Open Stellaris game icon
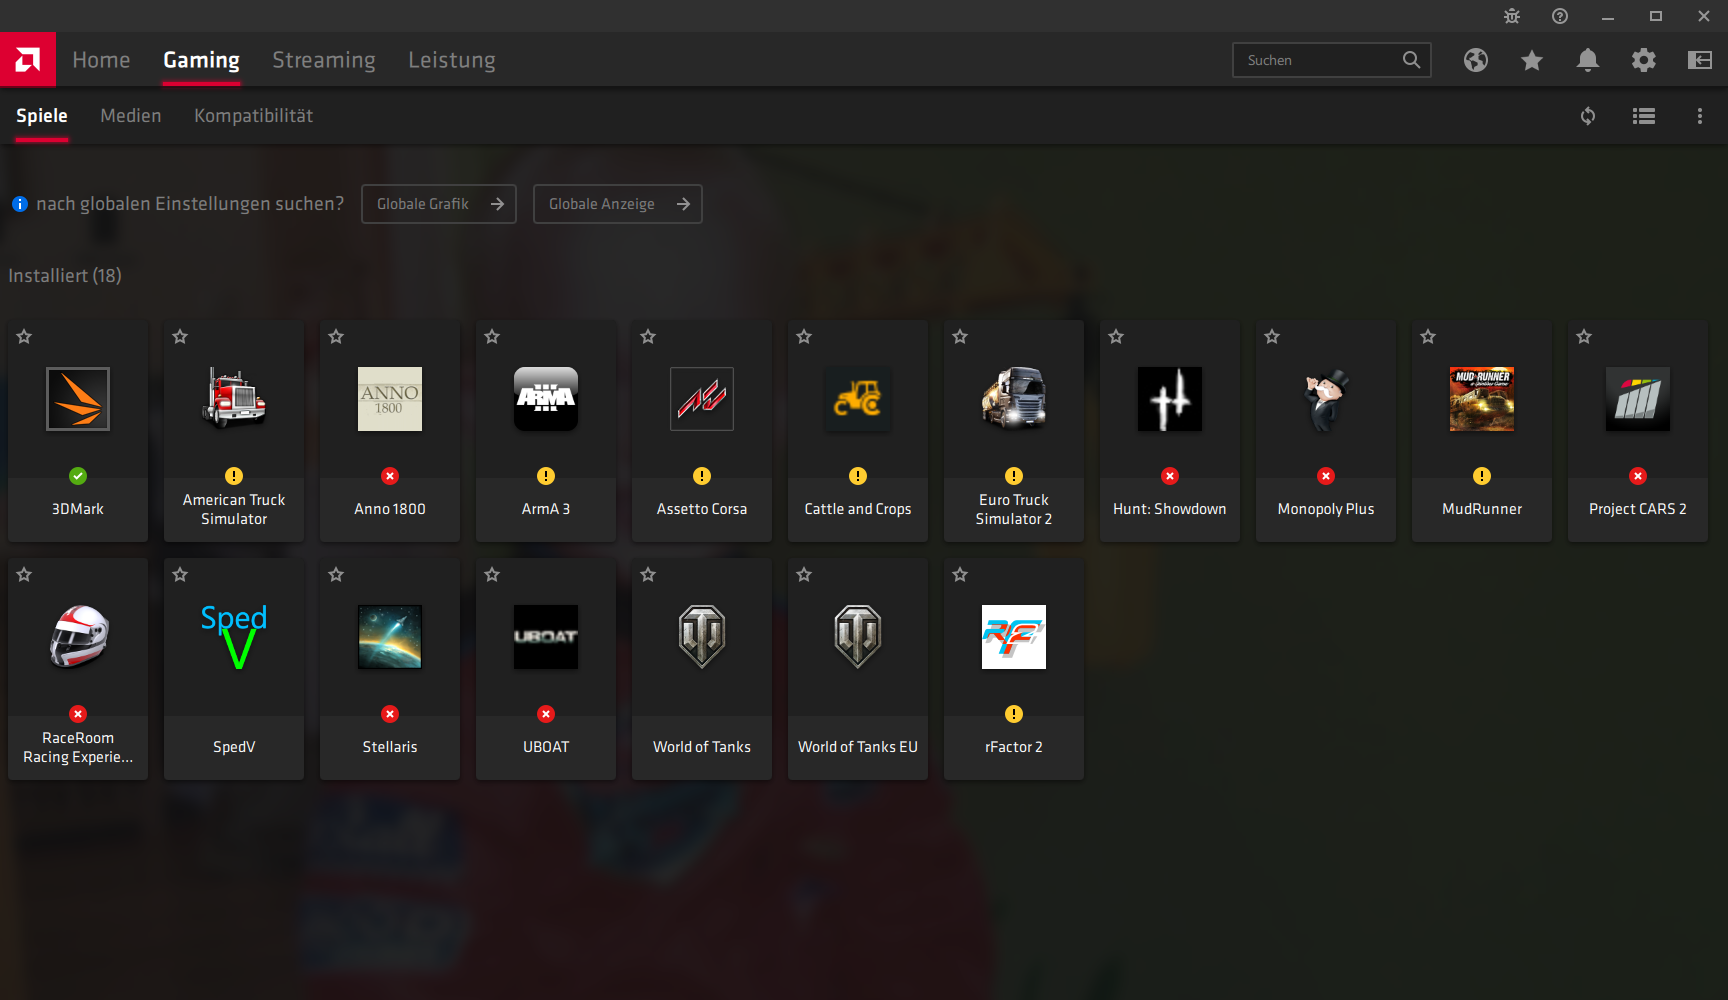This screenshot has width=1728, height=1000. [390, 637]
